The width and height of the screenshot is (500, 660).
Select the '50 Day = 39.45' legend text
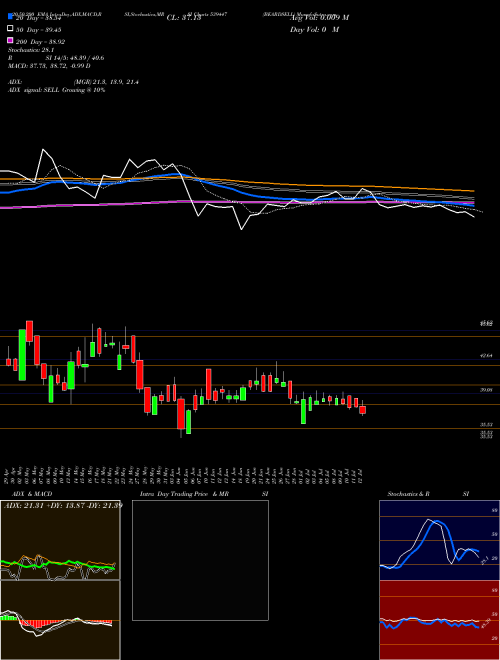pyautogui.click(x=38, y=30)
